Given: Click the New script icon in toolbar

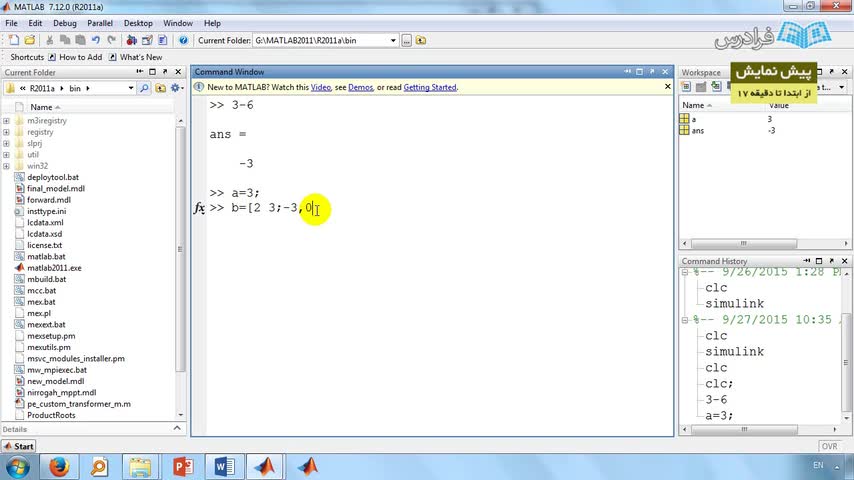Looking at the screenshot, I should tap(14, 40).
